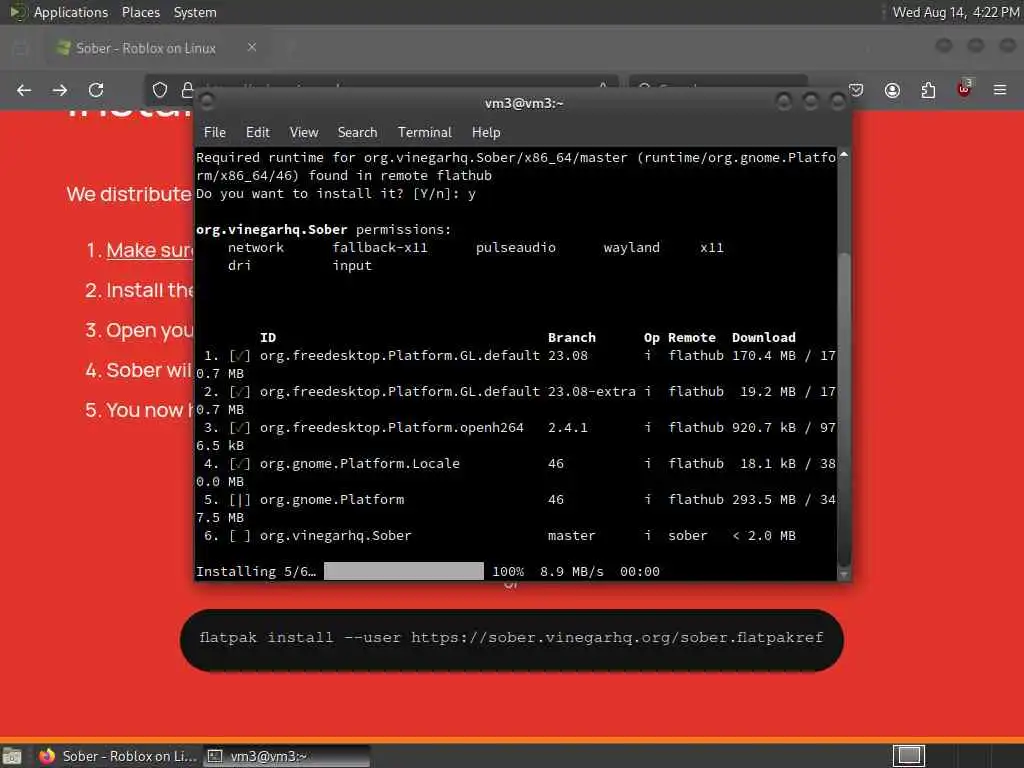Viewport: 1024px width, 768px height.
Task: Open the Applications panel menu
Action: click(x=71, y=12)
